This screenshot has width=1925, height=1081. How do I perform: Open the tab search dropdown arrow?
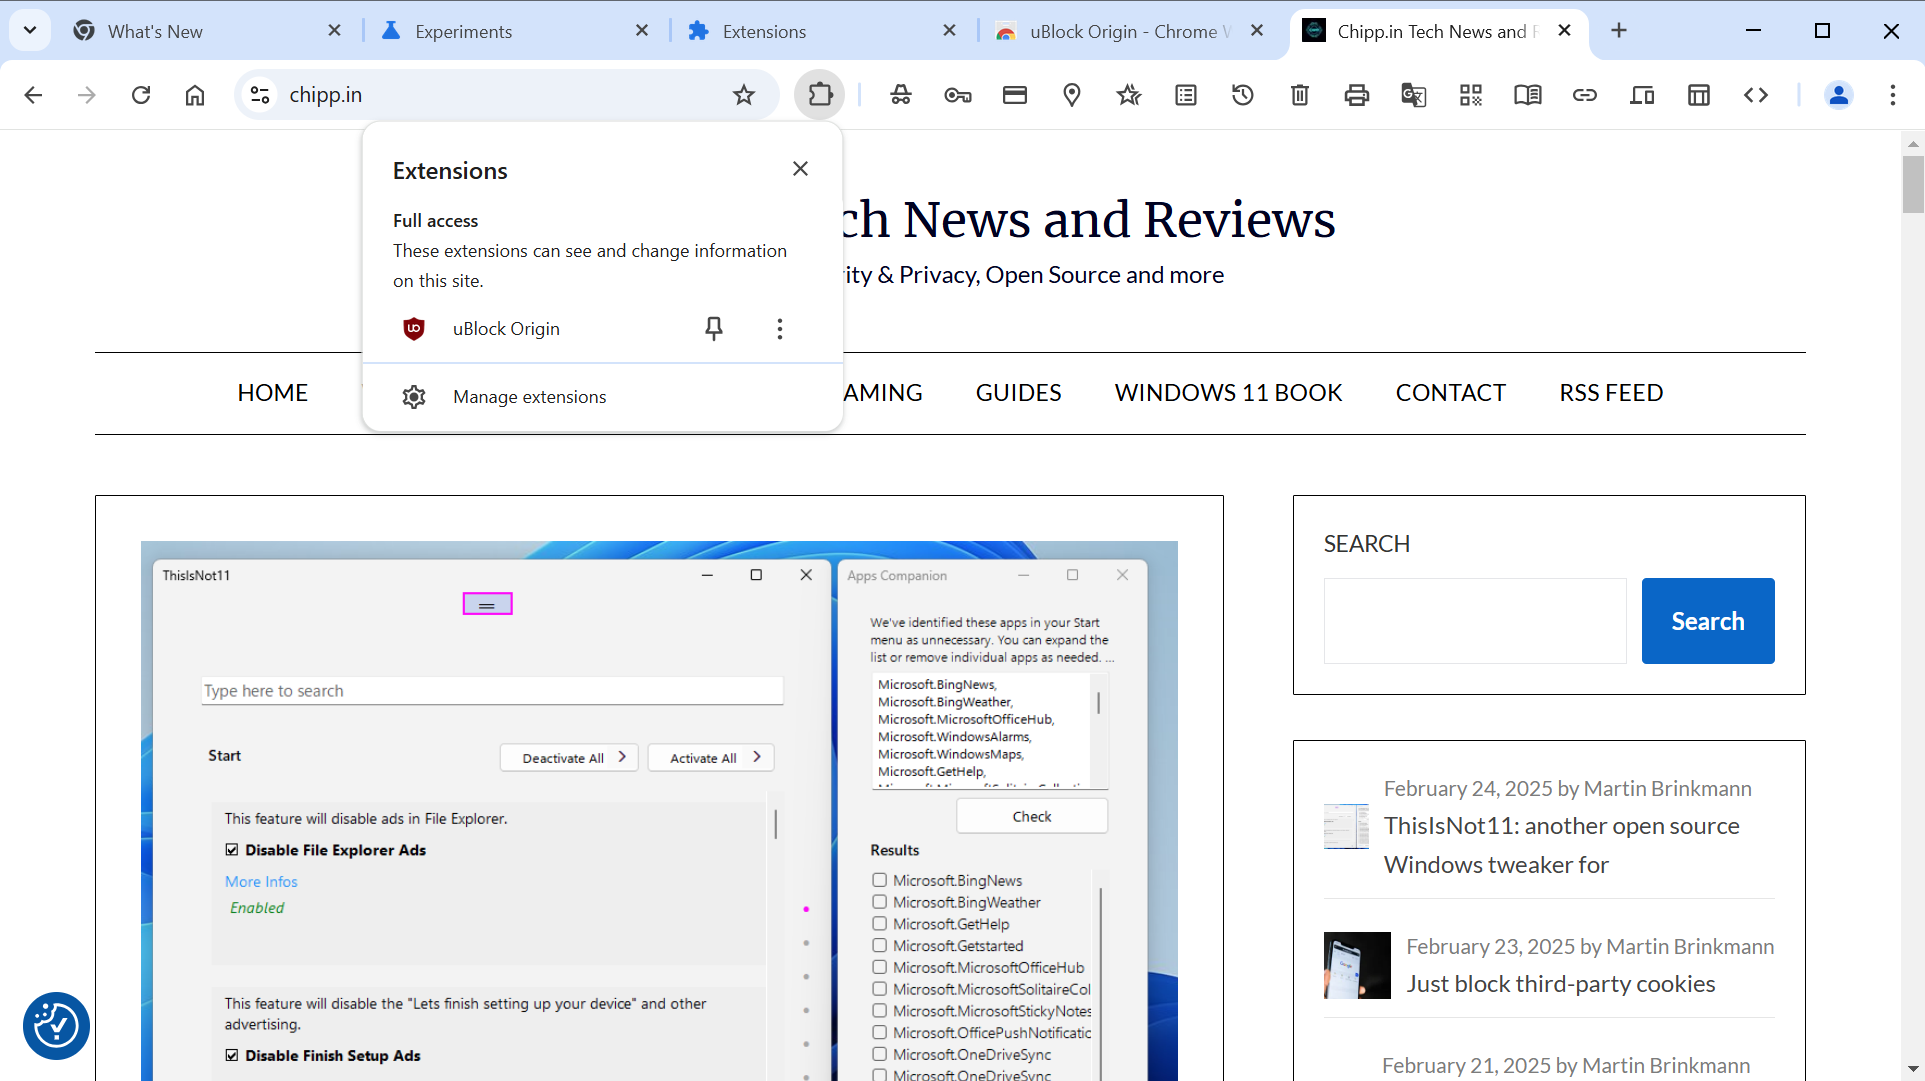click(29, 30)
